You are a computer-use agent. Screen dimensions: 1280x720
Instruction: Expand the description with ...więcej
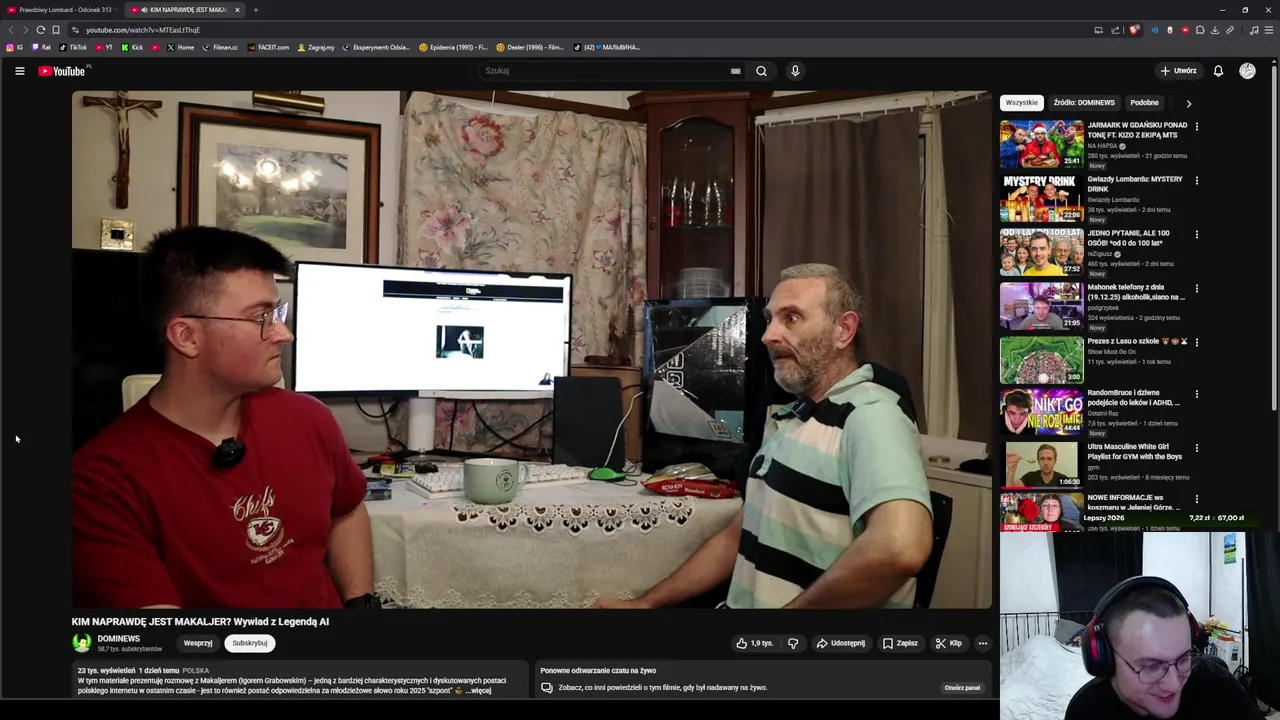pos(478,690)
